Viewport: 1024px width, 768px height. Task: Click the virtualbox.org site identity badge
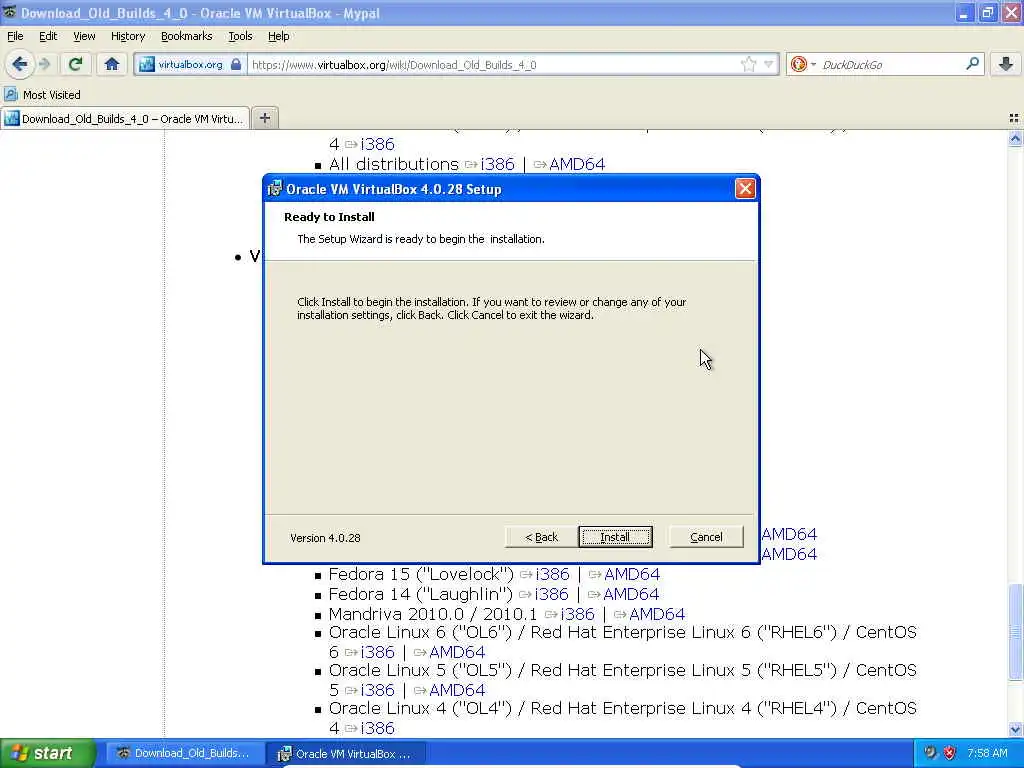click(x=190, y=65)
